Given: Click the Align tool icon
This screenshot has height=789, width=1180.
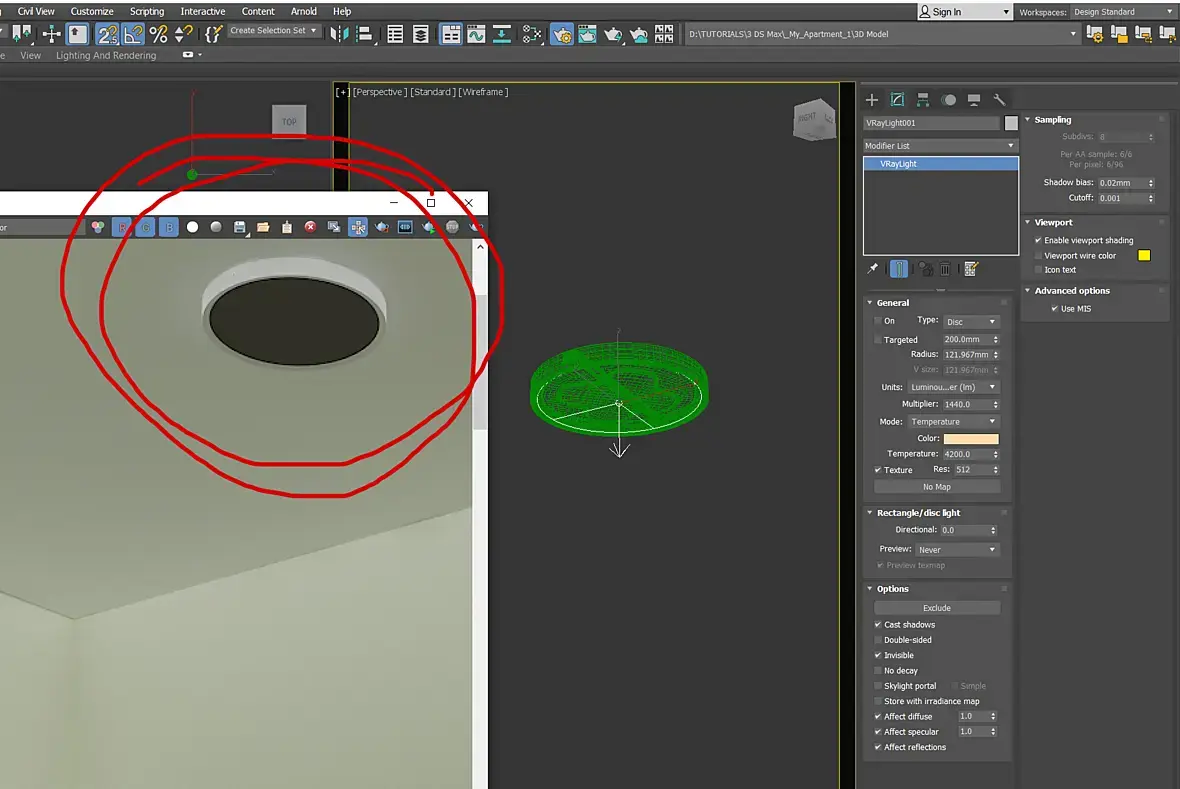Looking at the screenshot, I should tap(364, 34).
